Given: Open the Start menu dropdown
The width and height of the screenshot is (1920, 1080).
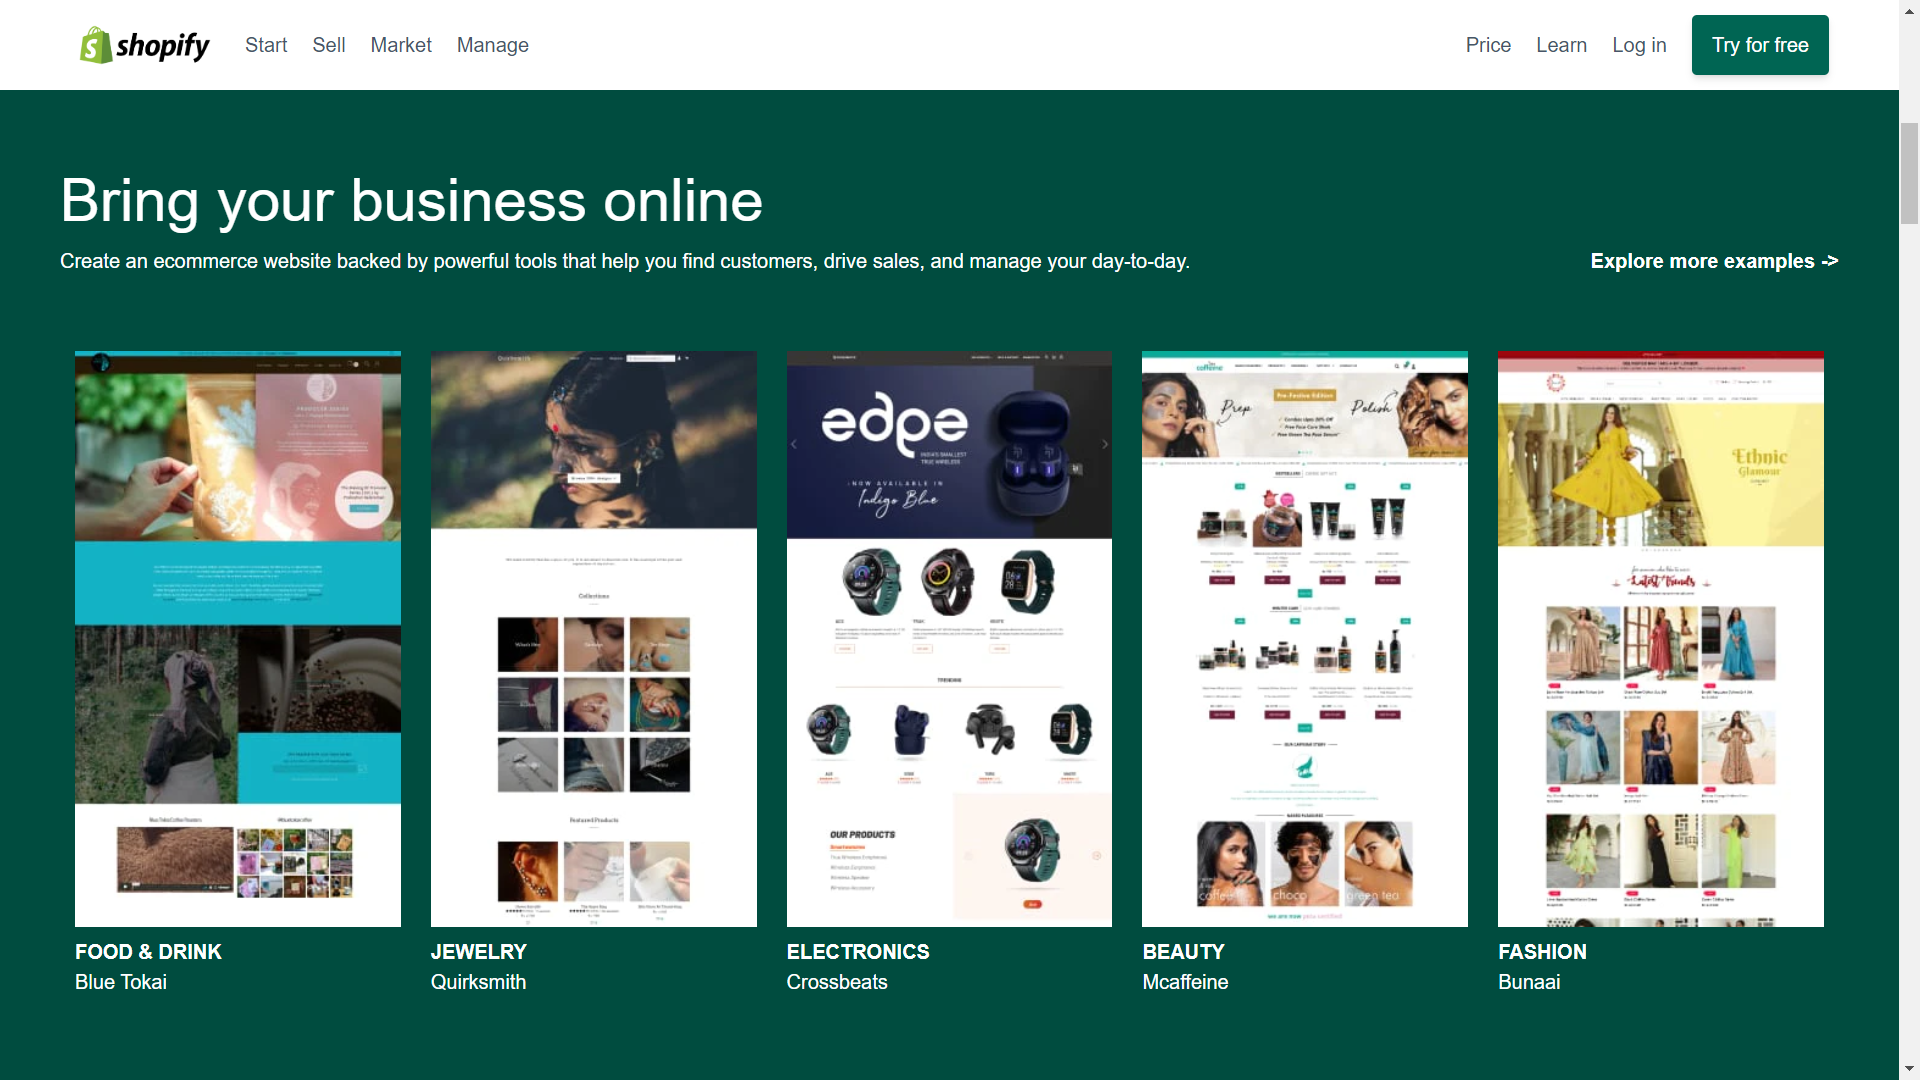Looking at the screenshot, I should click(x=266, y=45).
